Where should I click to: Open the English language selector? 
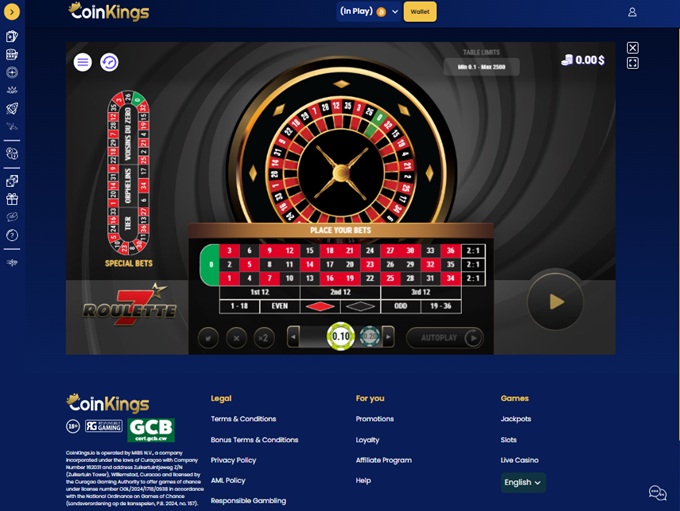click(x=523, y=482)
